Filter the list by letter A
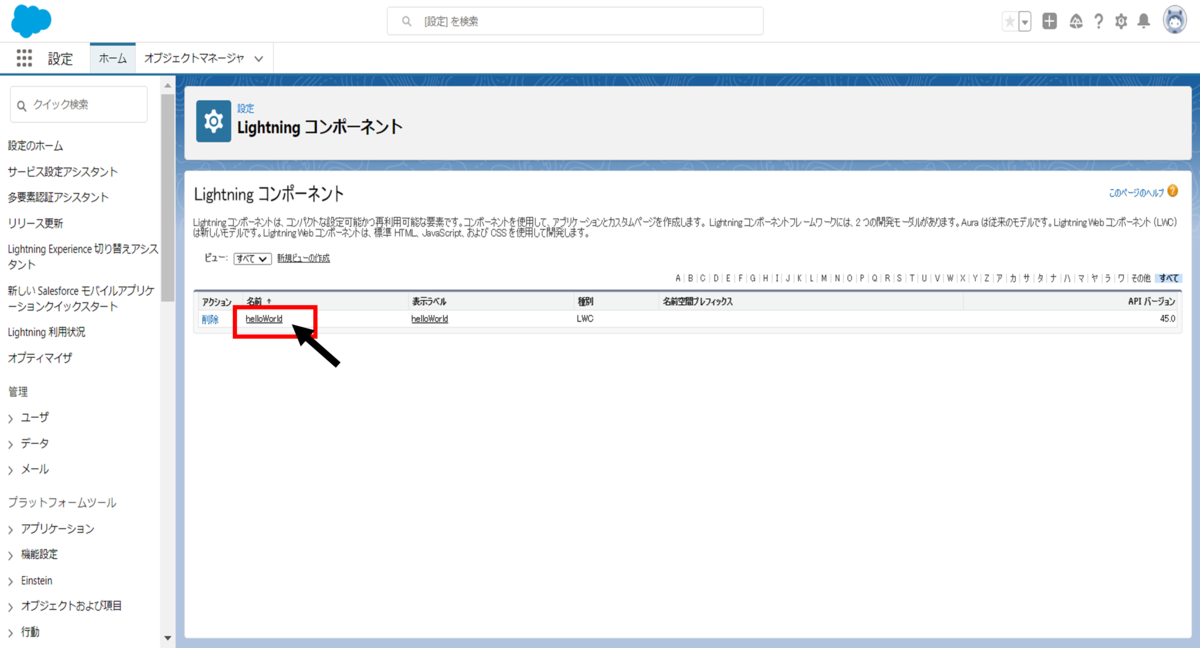 (678, 278)
